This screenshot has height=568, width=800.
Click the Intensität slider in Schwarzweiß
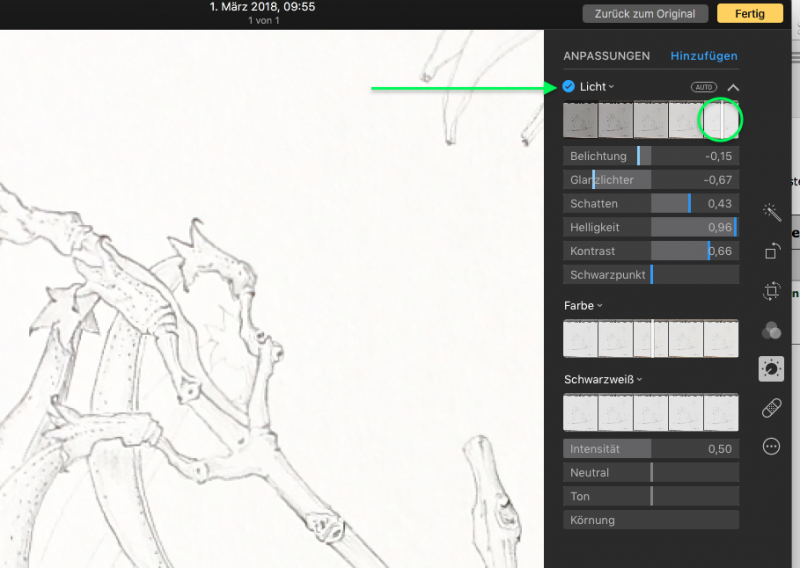coord(651,449)
